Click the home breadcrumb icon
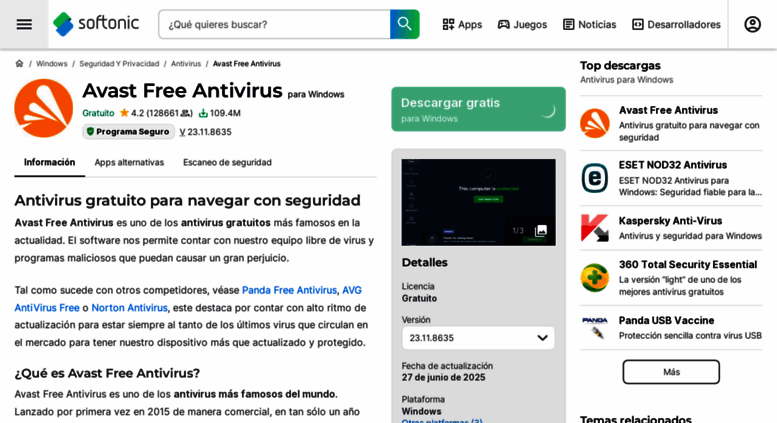 (x=19, y=64)
